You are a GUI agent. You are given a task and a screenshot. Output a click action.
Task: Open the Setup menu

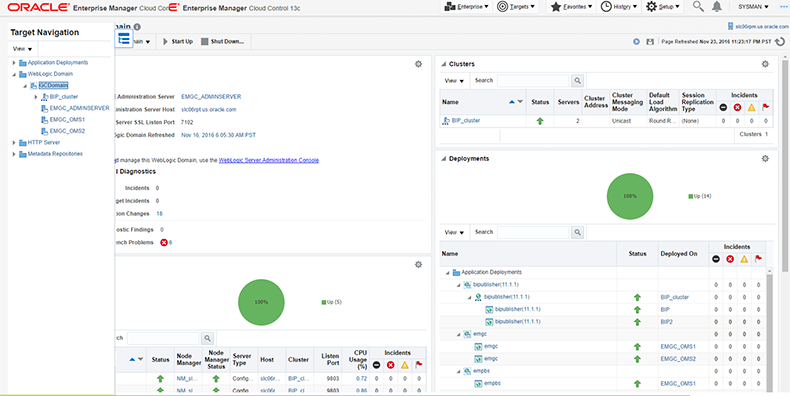[663, 7]
